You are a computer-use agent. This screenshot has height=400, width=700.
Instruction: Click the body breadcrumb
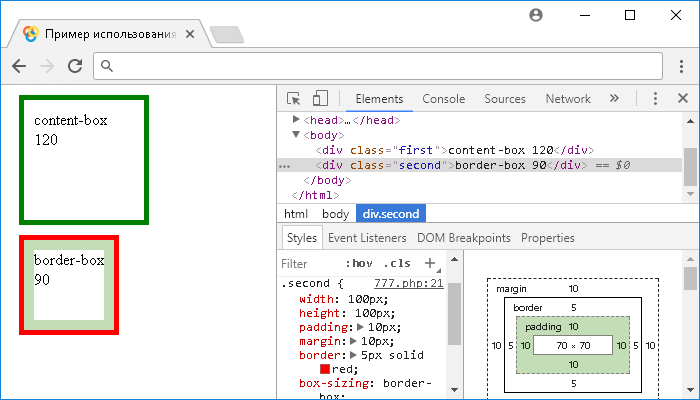click(335, 214)
